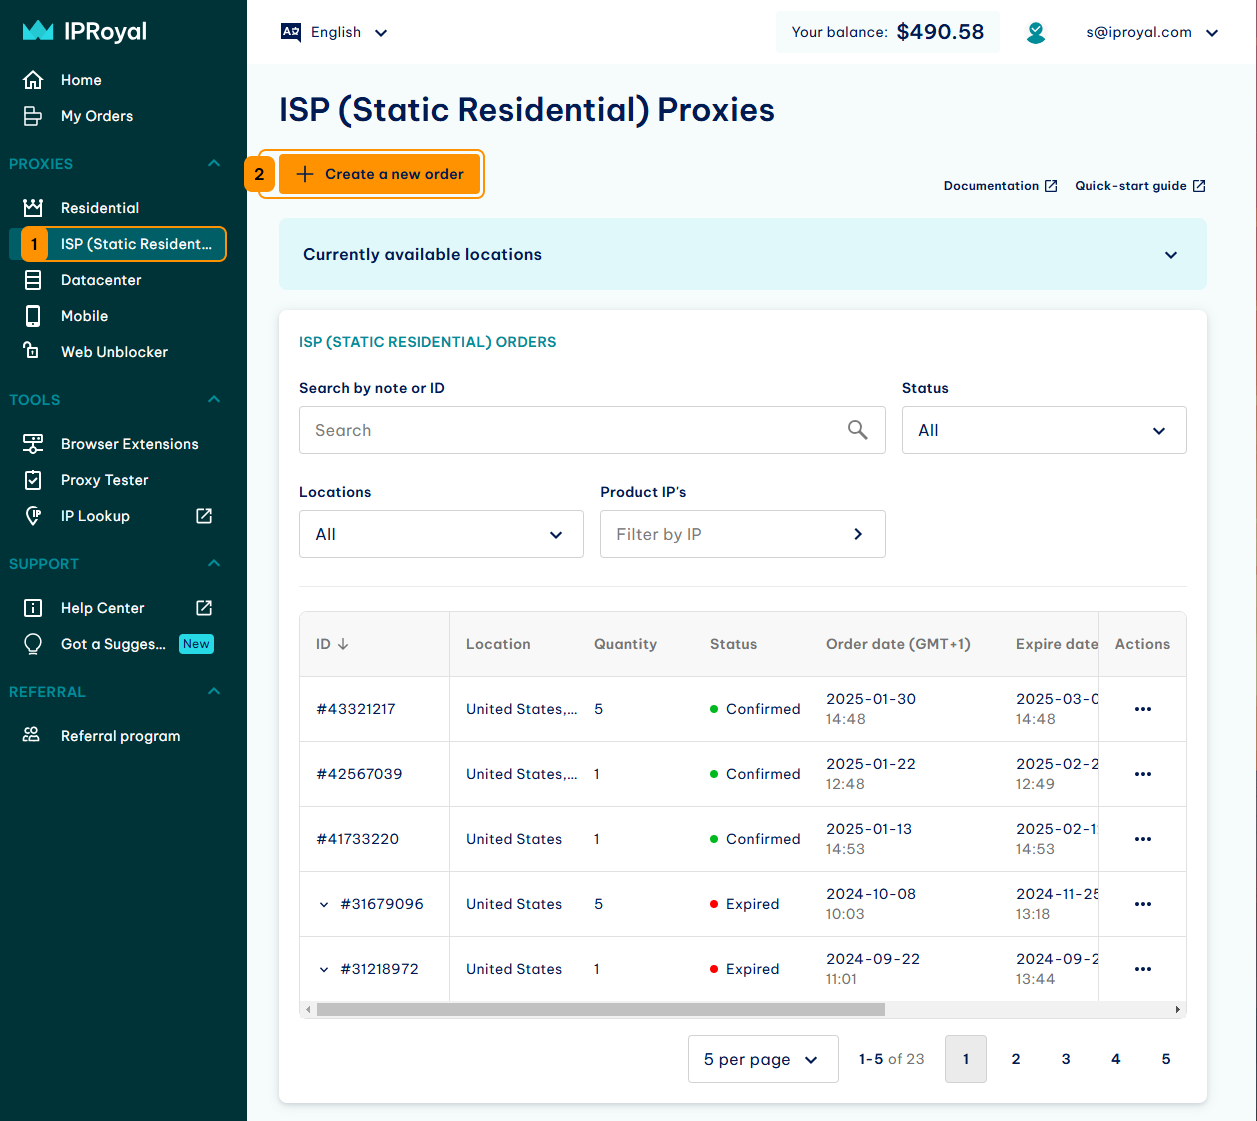1257x1121 pixels.
Task: Click the Referral program people icon
Action: 32,735
